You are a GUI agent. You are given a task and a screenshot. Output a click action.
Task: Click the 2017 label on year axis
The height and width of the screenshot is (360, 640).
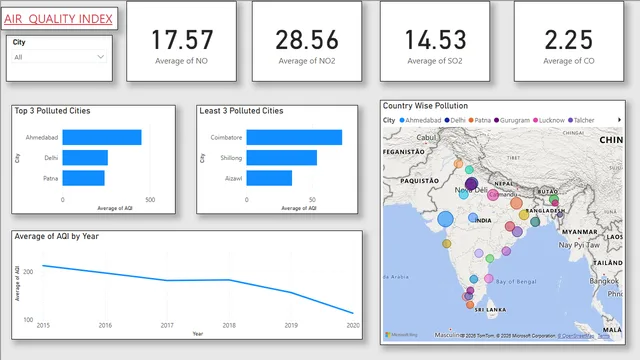click(x=167, y=325)
